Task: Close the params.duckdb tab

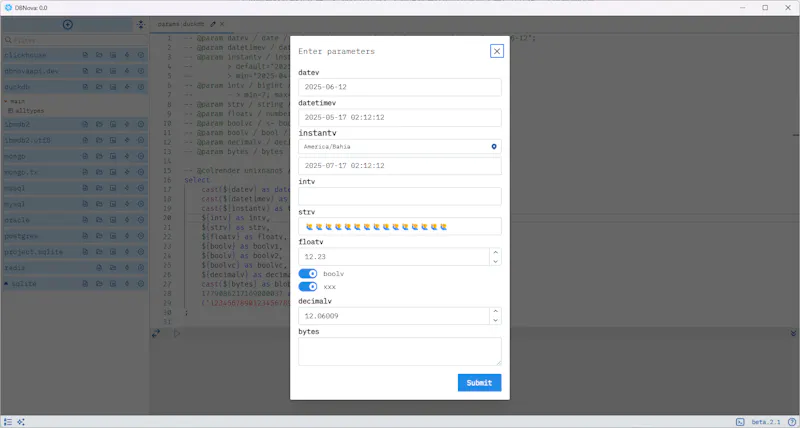Action: pos(222,24)
